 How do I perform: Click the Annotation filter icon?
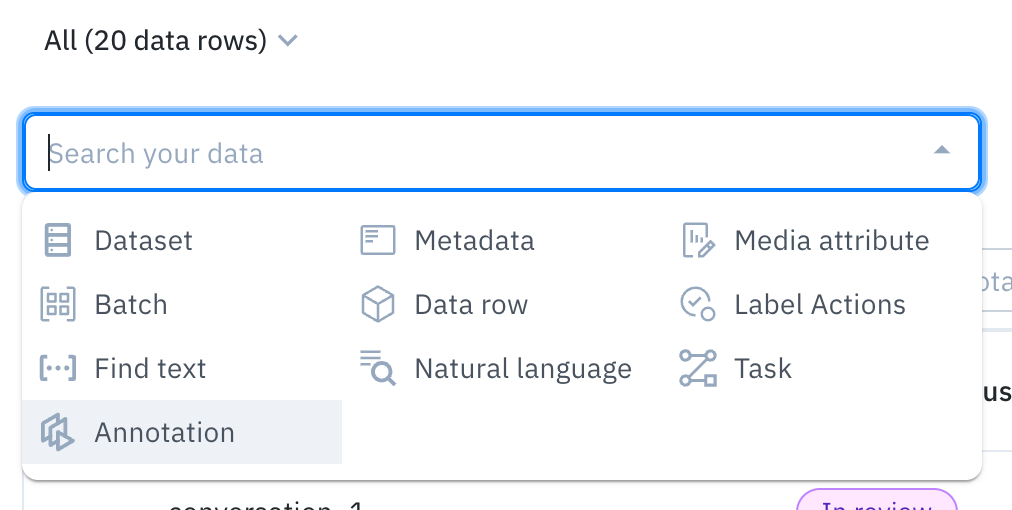58,433
